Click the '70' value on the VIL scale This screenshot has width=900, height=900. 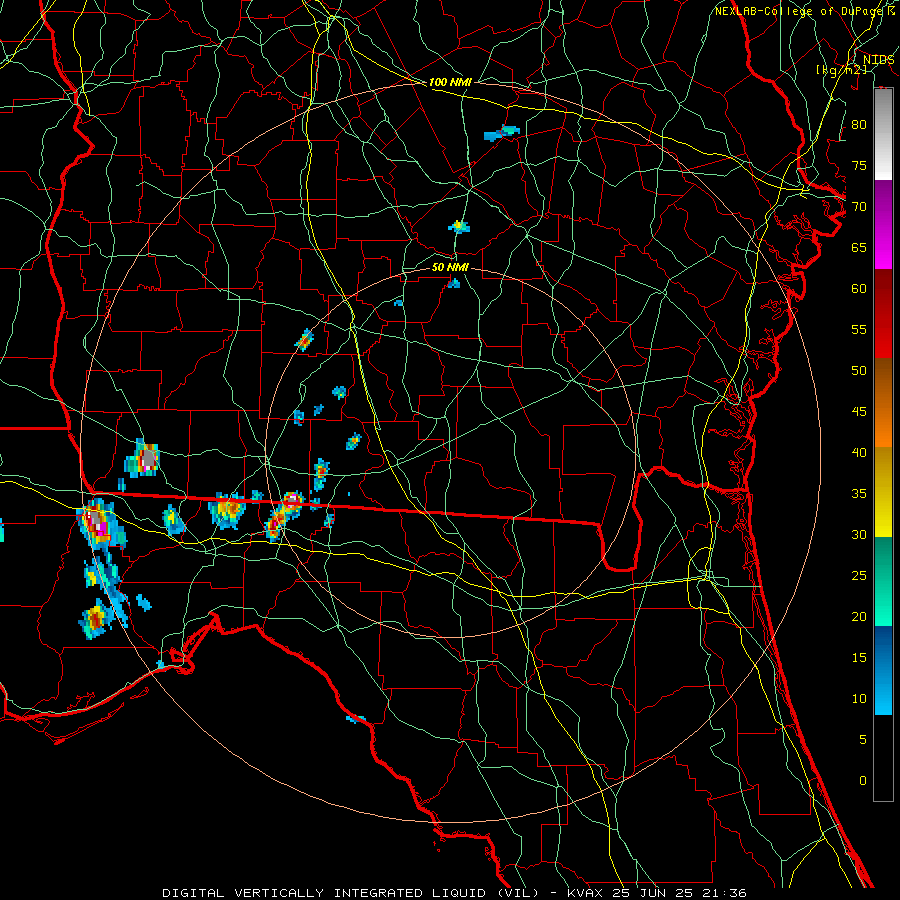click(859, 207)
